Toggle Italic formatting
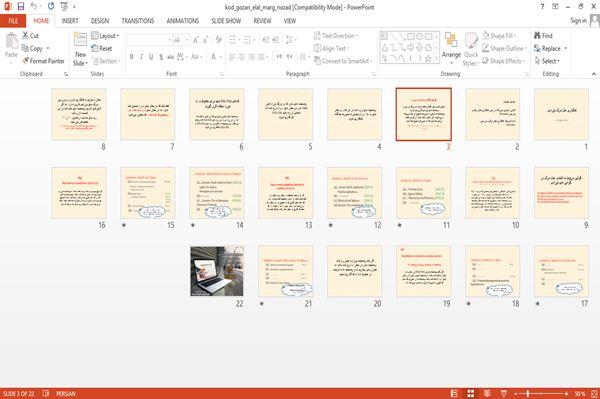The height and width of the screenshot is (399, 600). (141, 57)
